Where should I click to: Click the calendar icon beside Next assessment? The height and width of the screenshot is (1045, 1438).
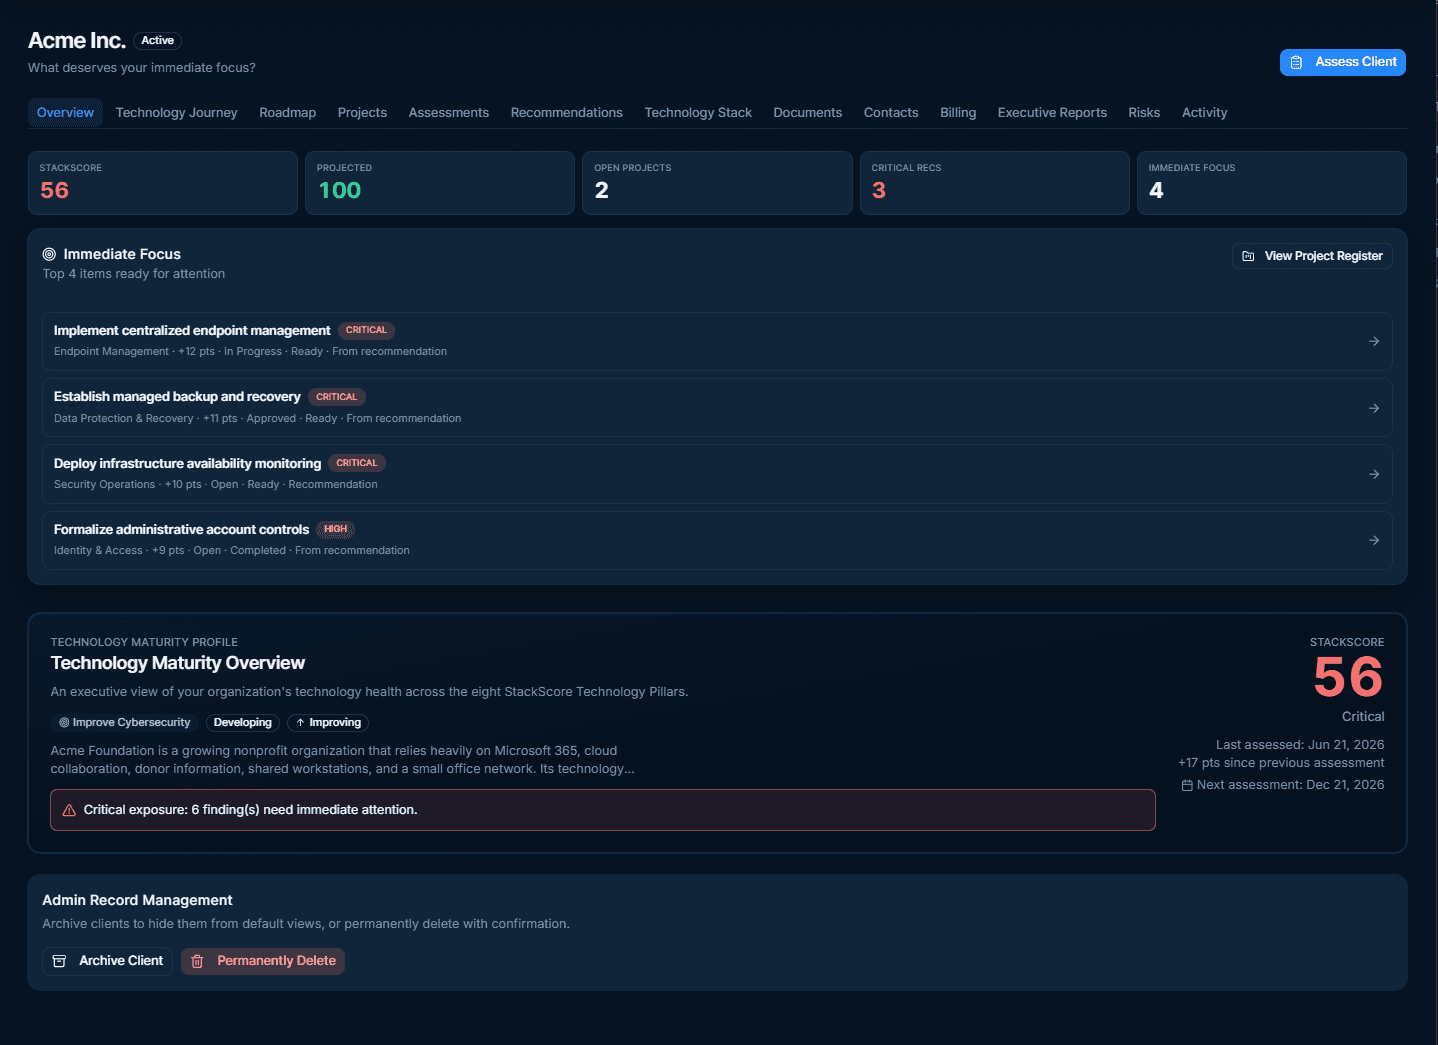1187,785
